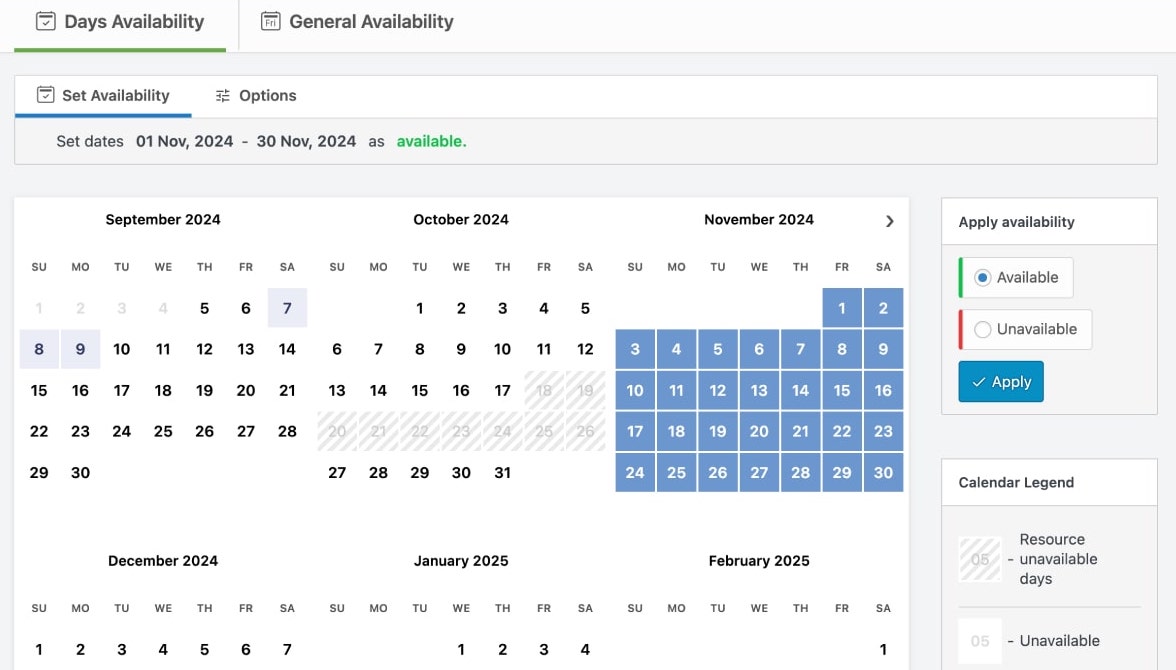Screen dimensions: 1176x670
Task: Click the Set Availability calendar icon
Action: tap(45, 95)
